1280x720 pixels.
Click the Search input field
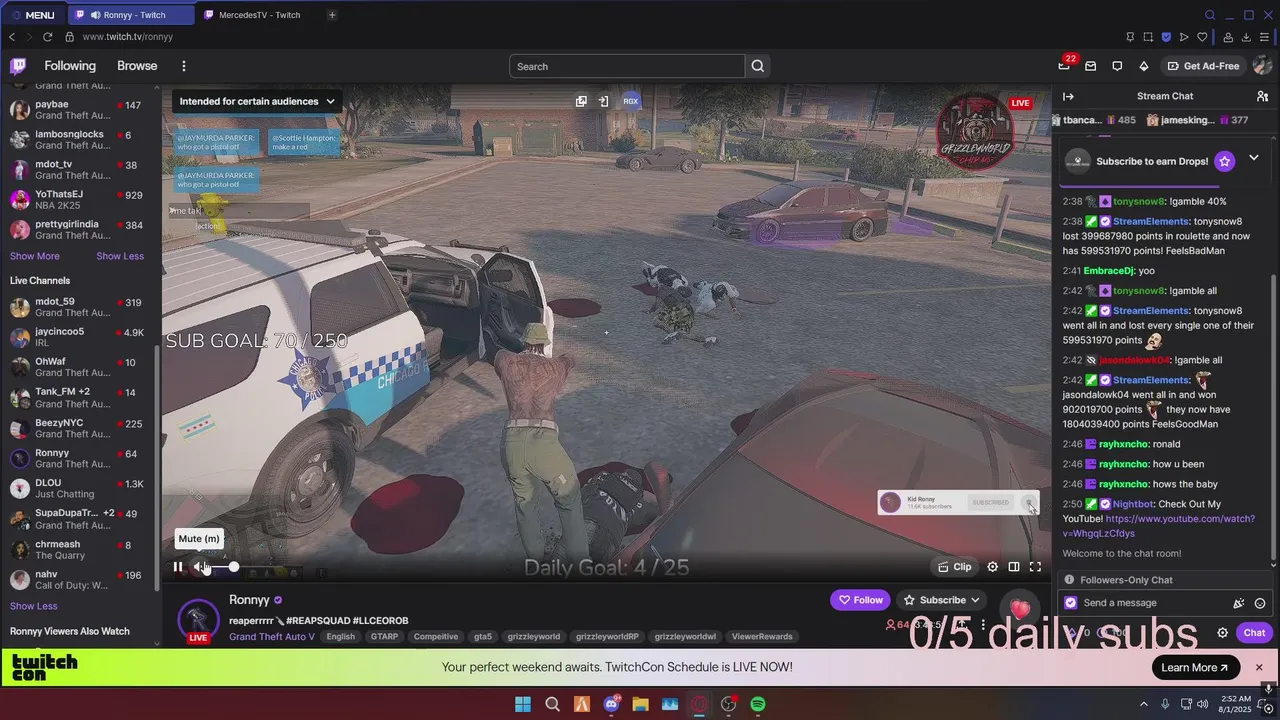tap(627, 66)
